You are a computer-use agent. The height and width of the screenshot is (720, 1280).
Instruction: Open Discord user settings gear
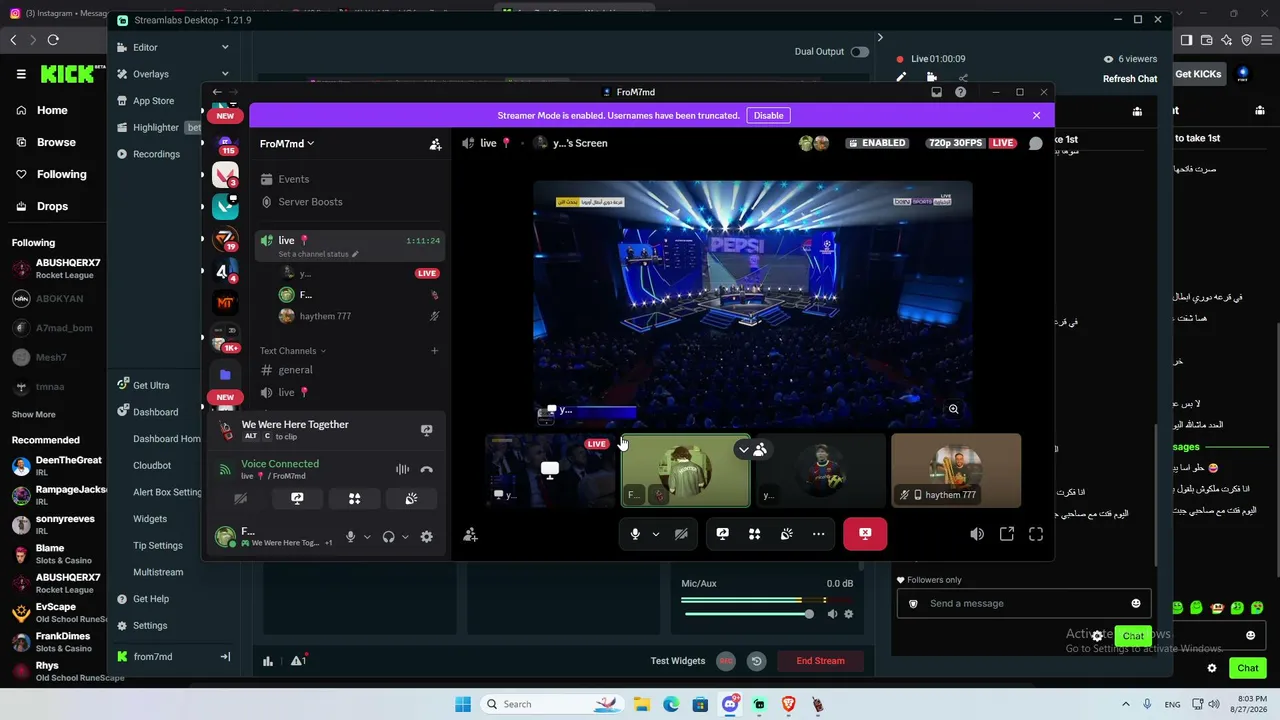[427, 537]
